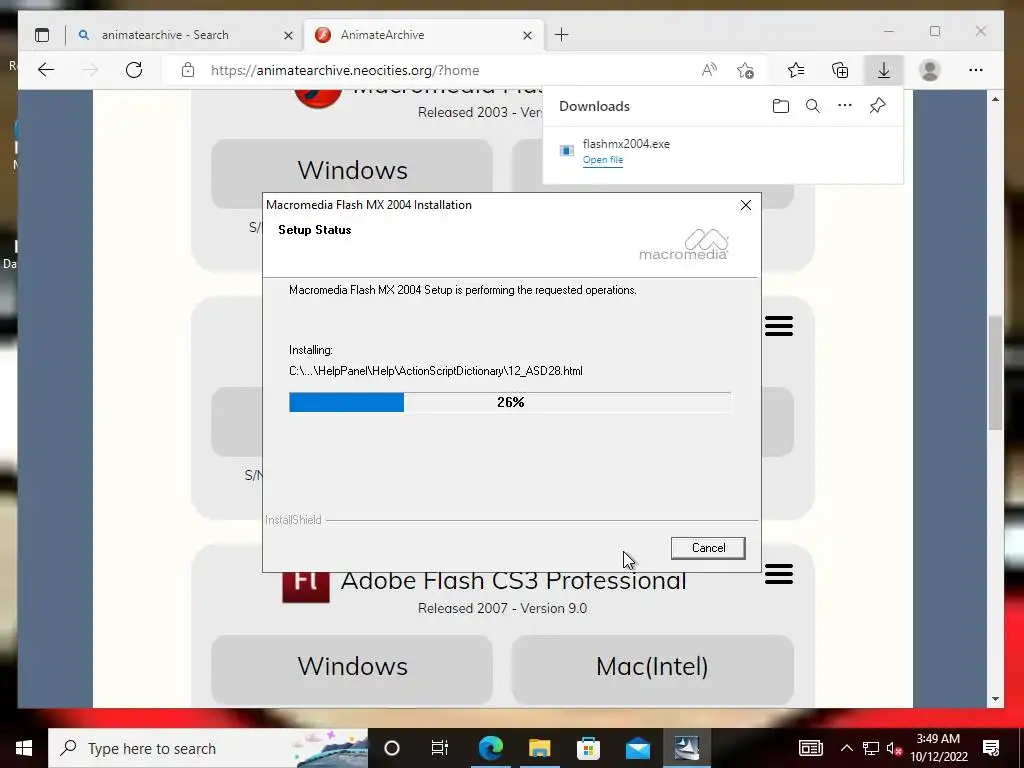Screen dimensions: 1024x768
Task: Open the Windows Start menu
Action: pyautogui.click(x=24, y=748)
